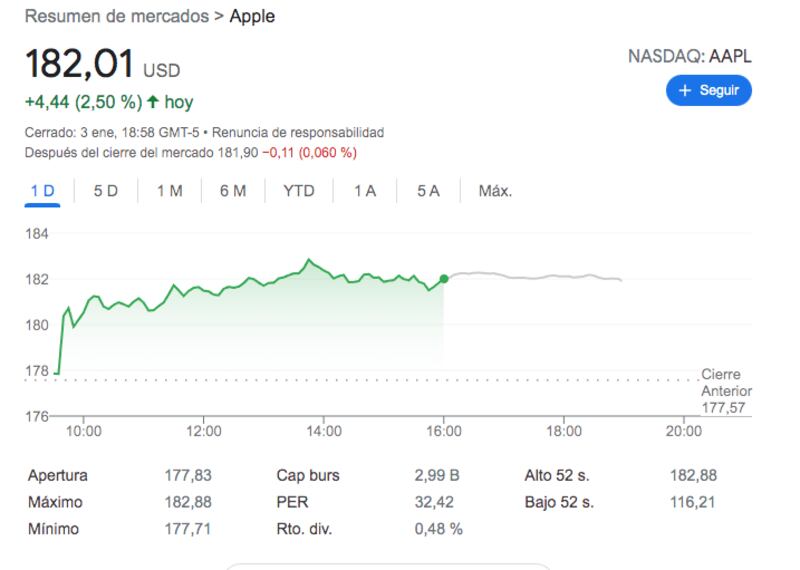Viewport: 800px width, 570px height.
Task: View the 5 A range tab
Action: (x=428, y=191)
